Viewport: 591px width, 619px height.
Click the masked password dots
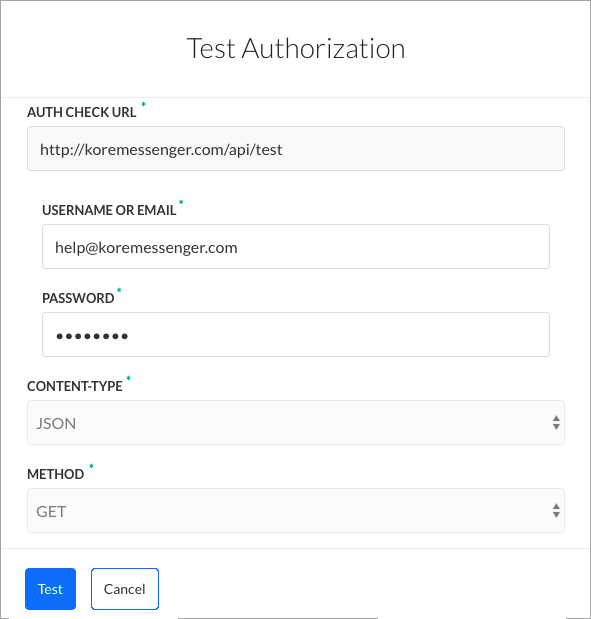92,336
